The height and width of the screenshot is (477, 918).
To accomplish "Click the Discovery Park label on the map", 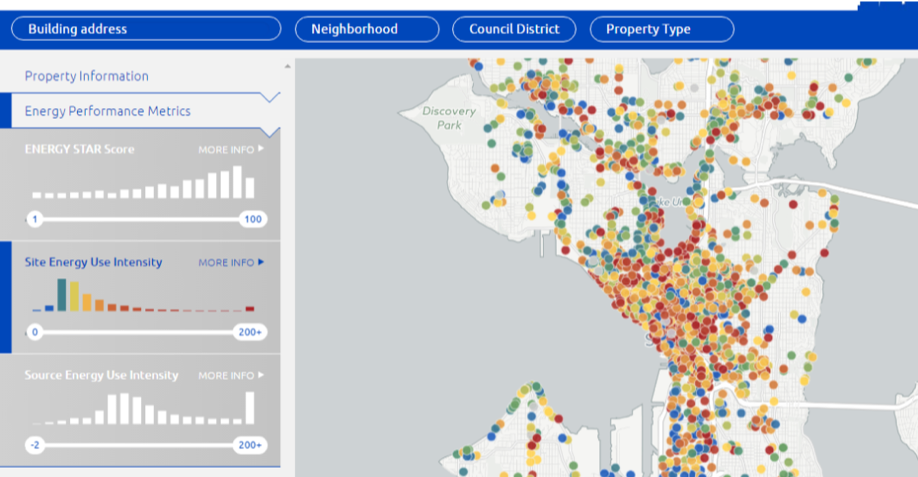I will 441,118.
